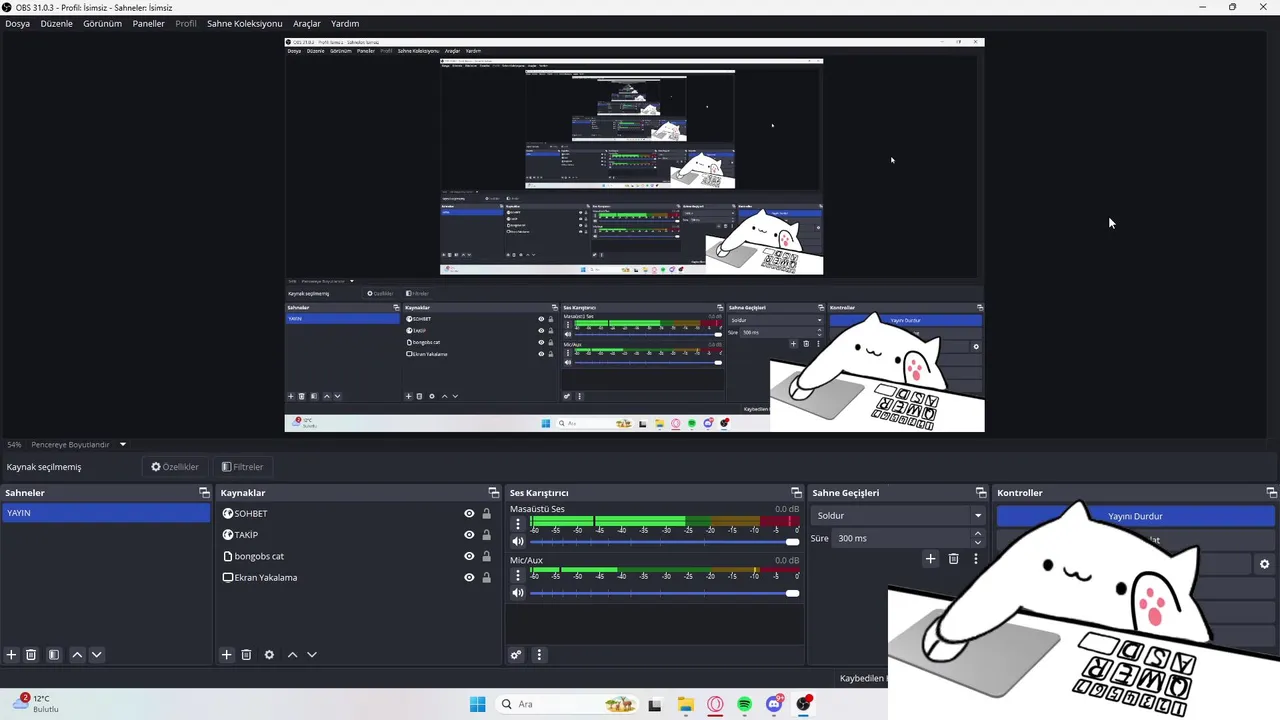Open the Soldur transition dropdown

(900, 516)
